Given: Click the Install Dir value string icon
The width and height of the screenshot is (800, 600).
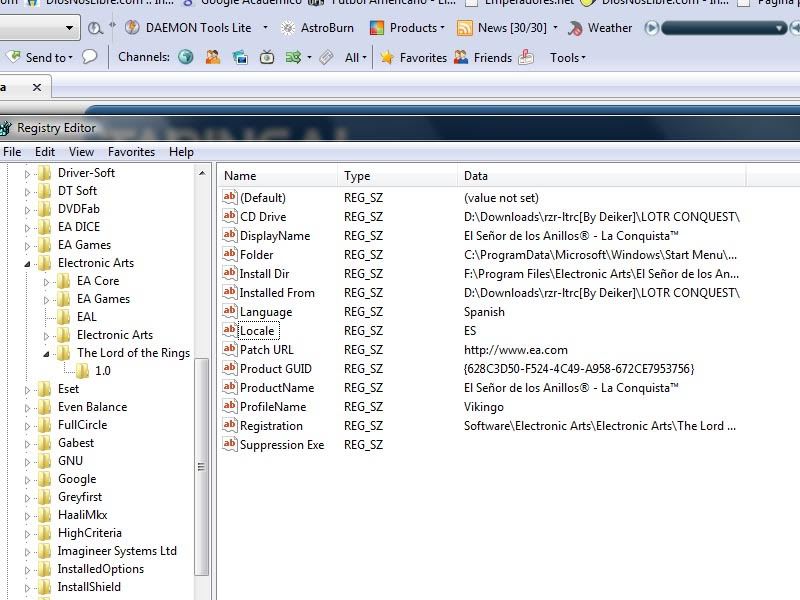Looking at the screenshot, I should 230,273.
